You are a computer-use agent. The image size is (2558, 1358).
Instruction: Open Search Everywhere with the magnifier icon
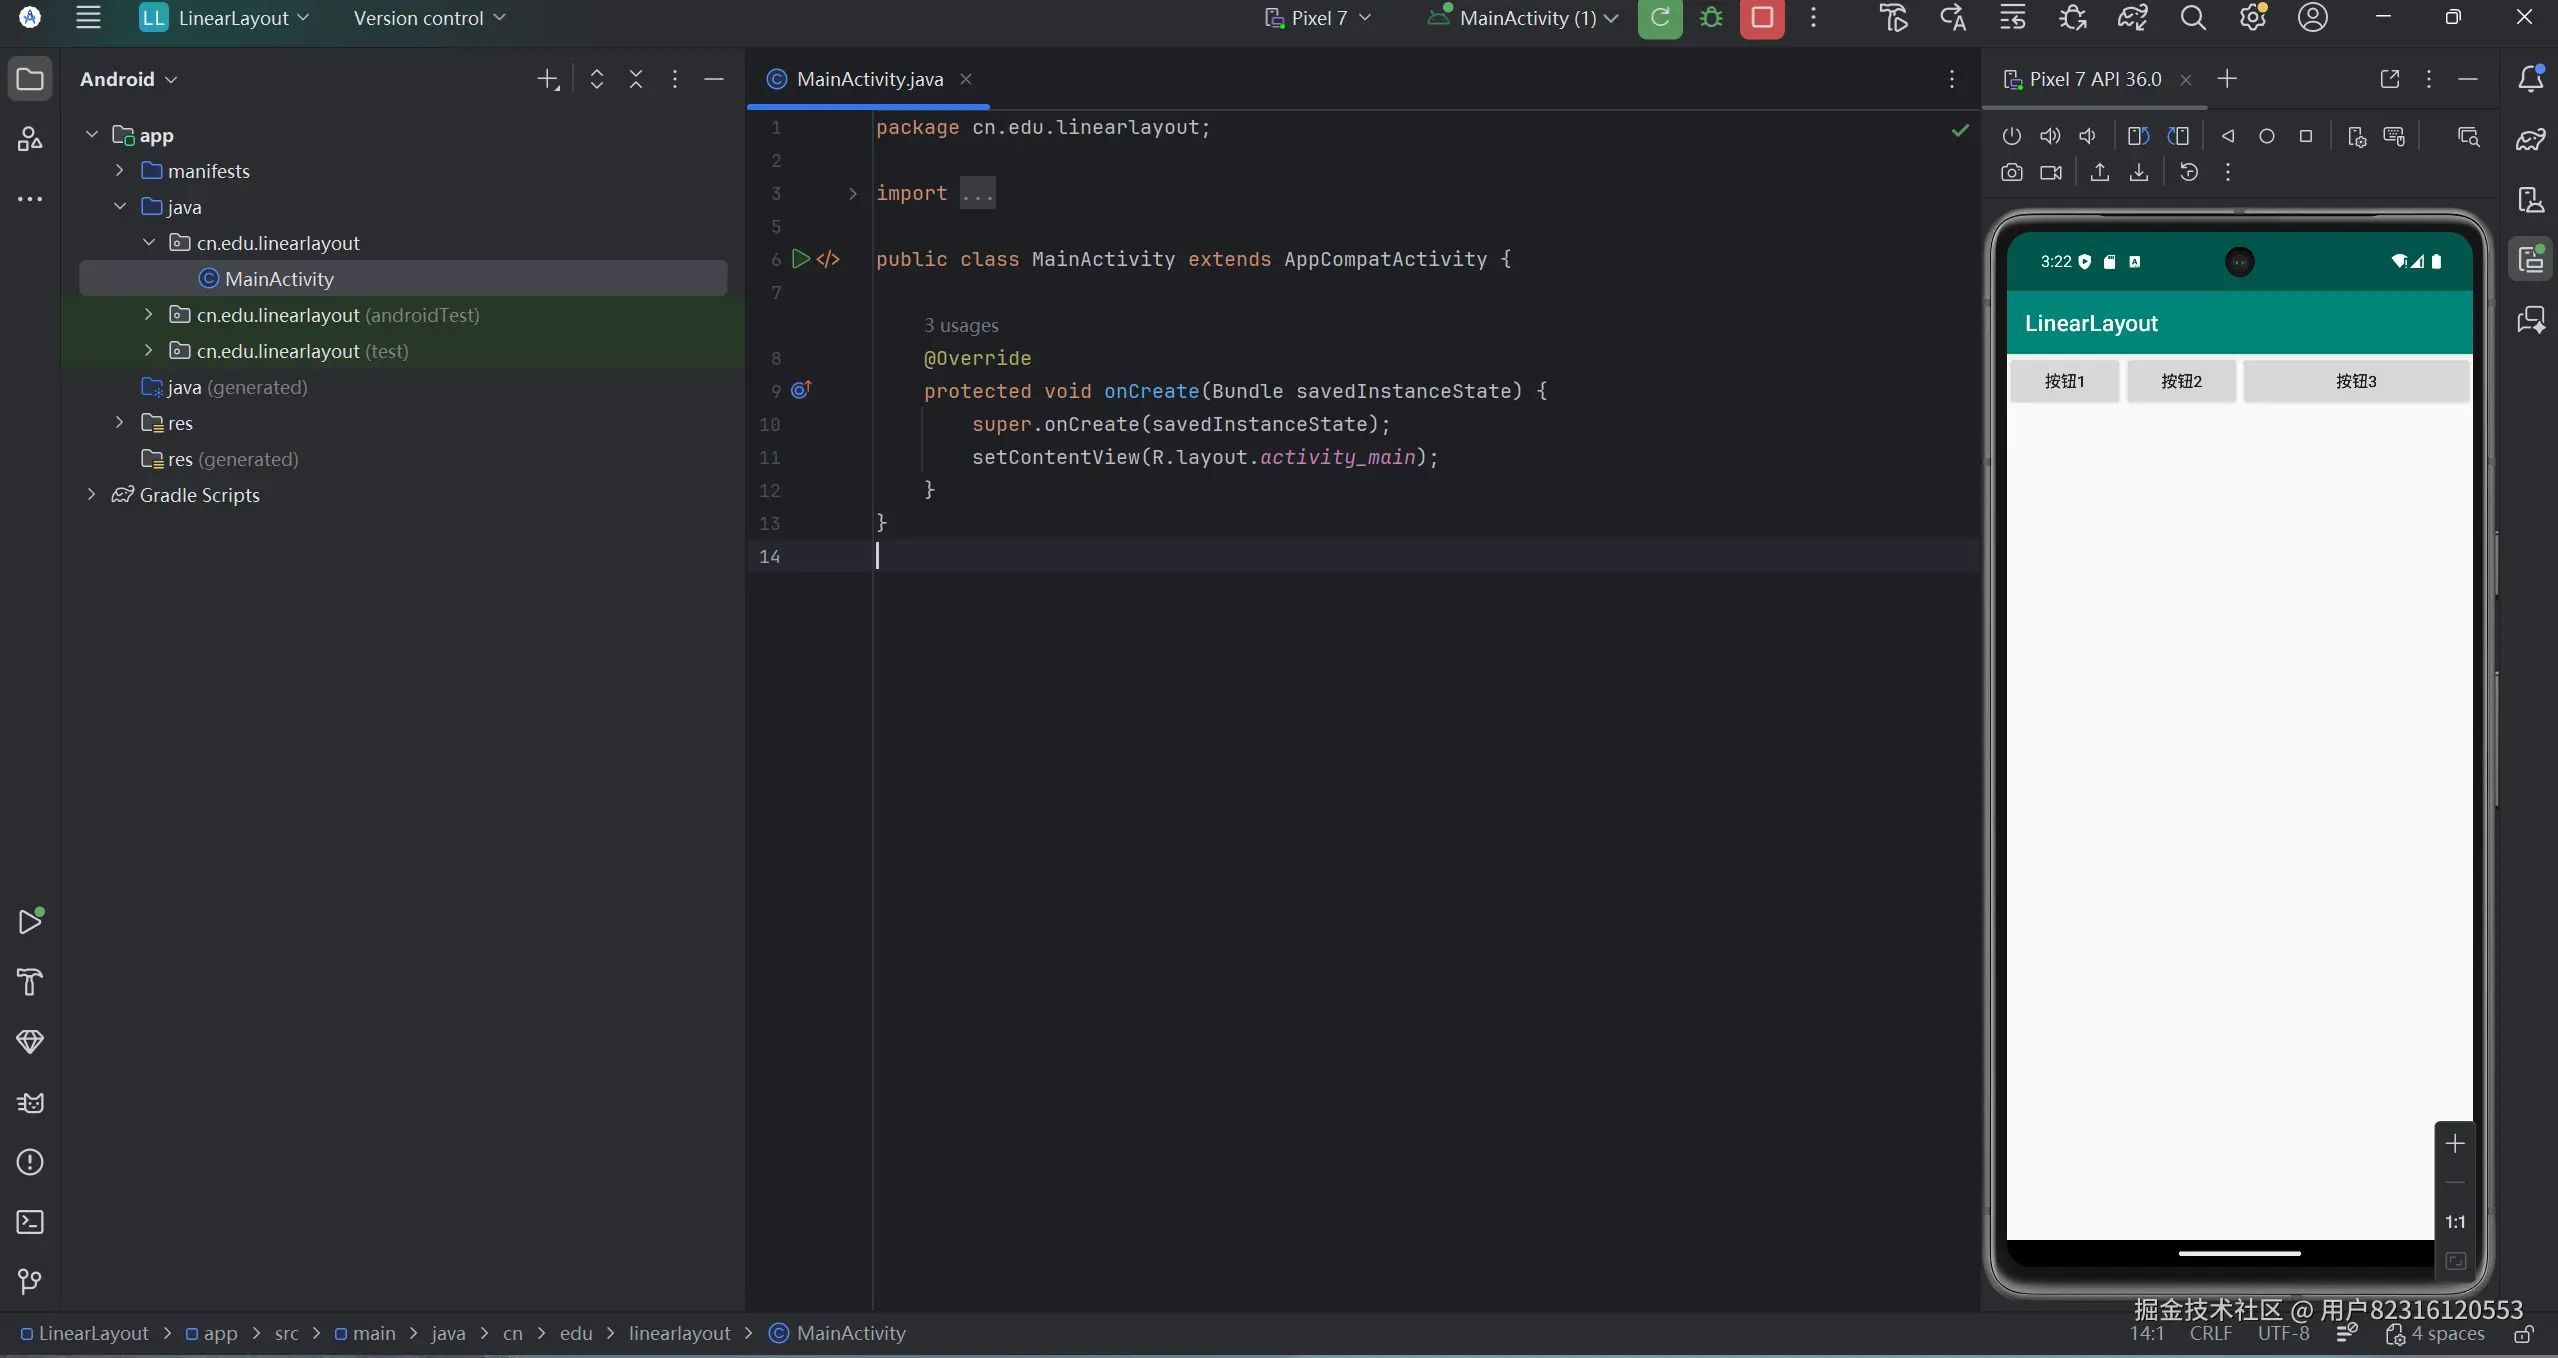click(x=2192, y=18)
